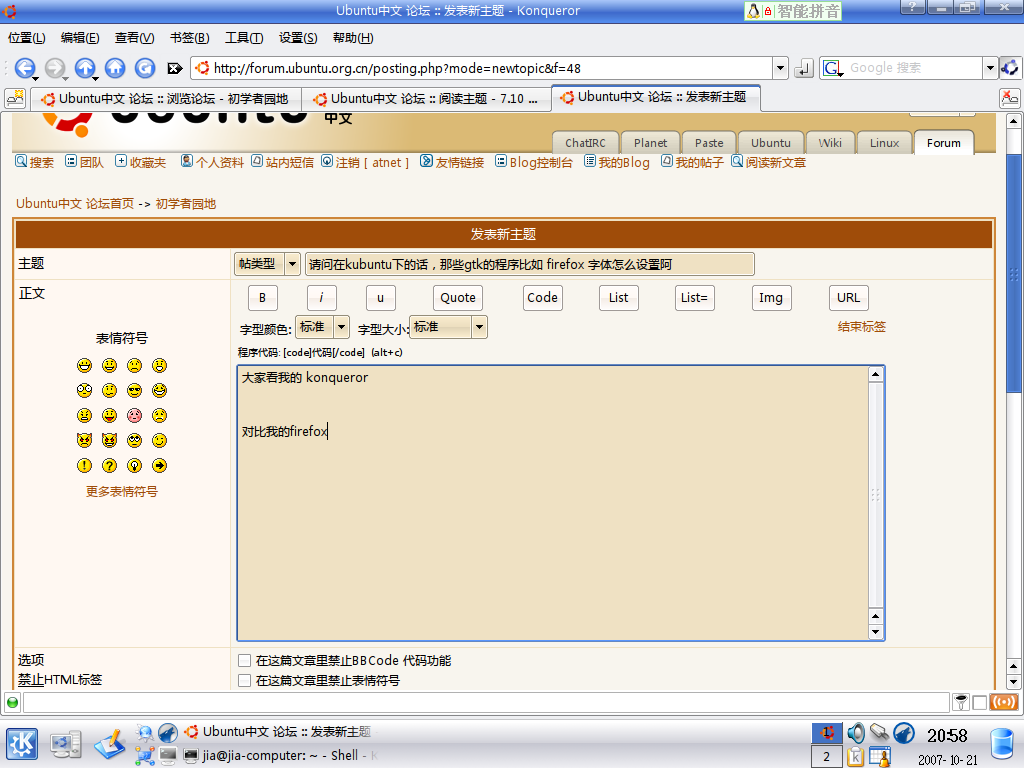Click the message textarea's scroll-down arrow
1024x768 pixels.
876,632
